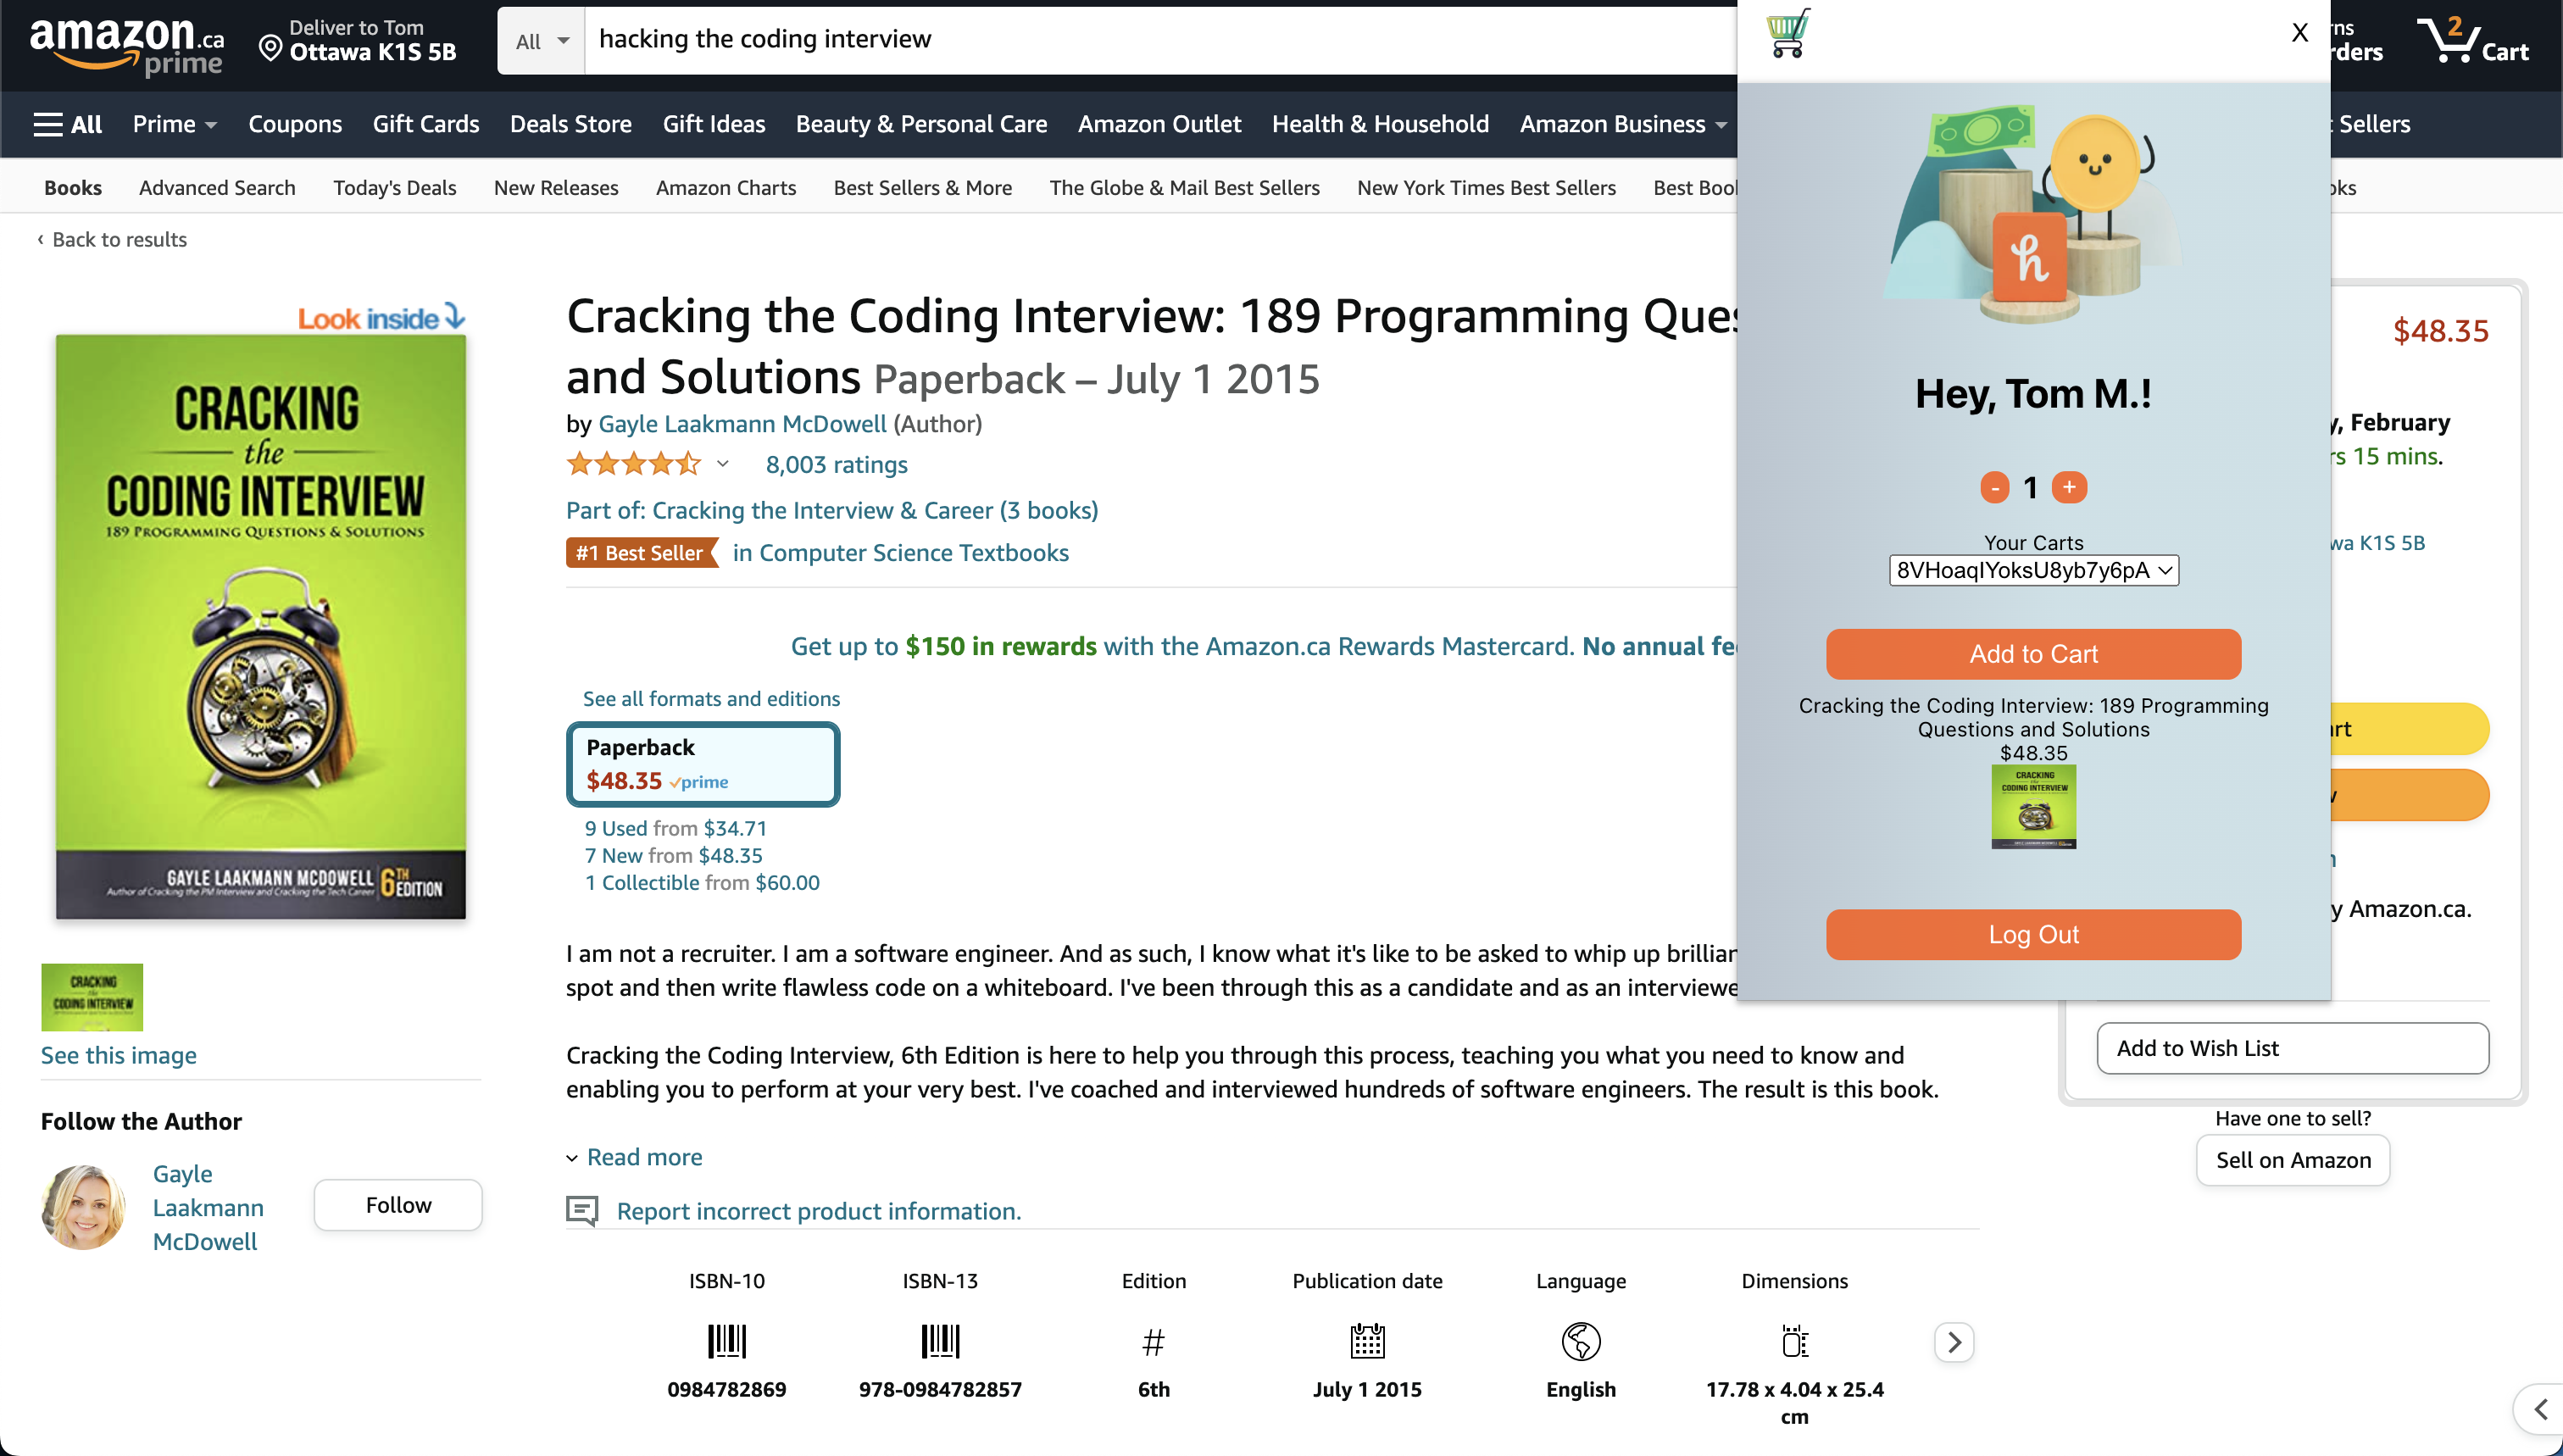This screenshot has height=1456, width=2563.
Task: Click the Log Out button
Action: 2033,934
